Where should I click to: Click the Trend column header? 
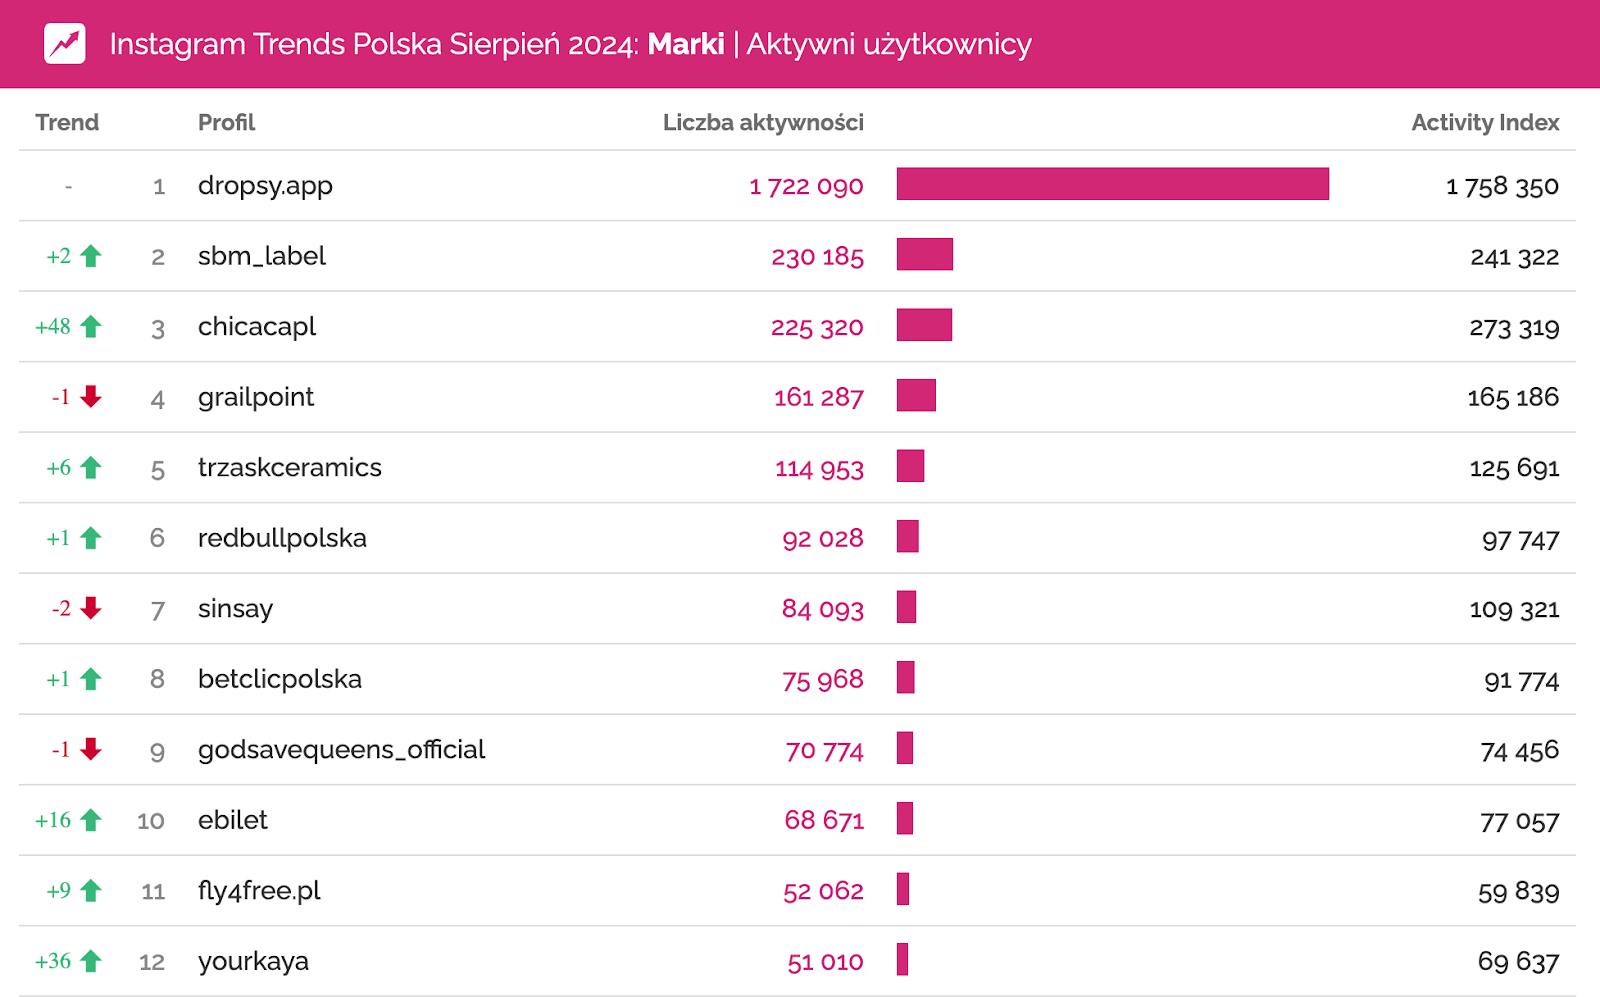[67, 122]
